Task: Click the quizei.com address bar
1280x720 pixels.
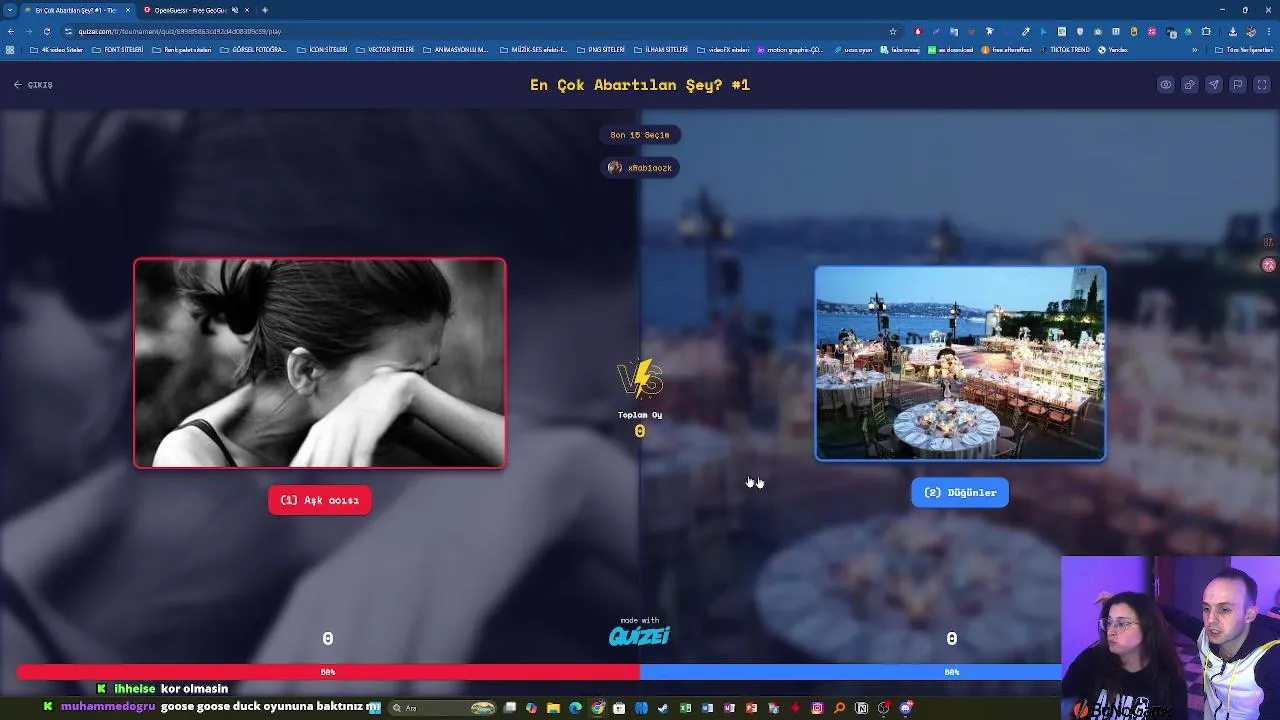Action: point(480,31)
